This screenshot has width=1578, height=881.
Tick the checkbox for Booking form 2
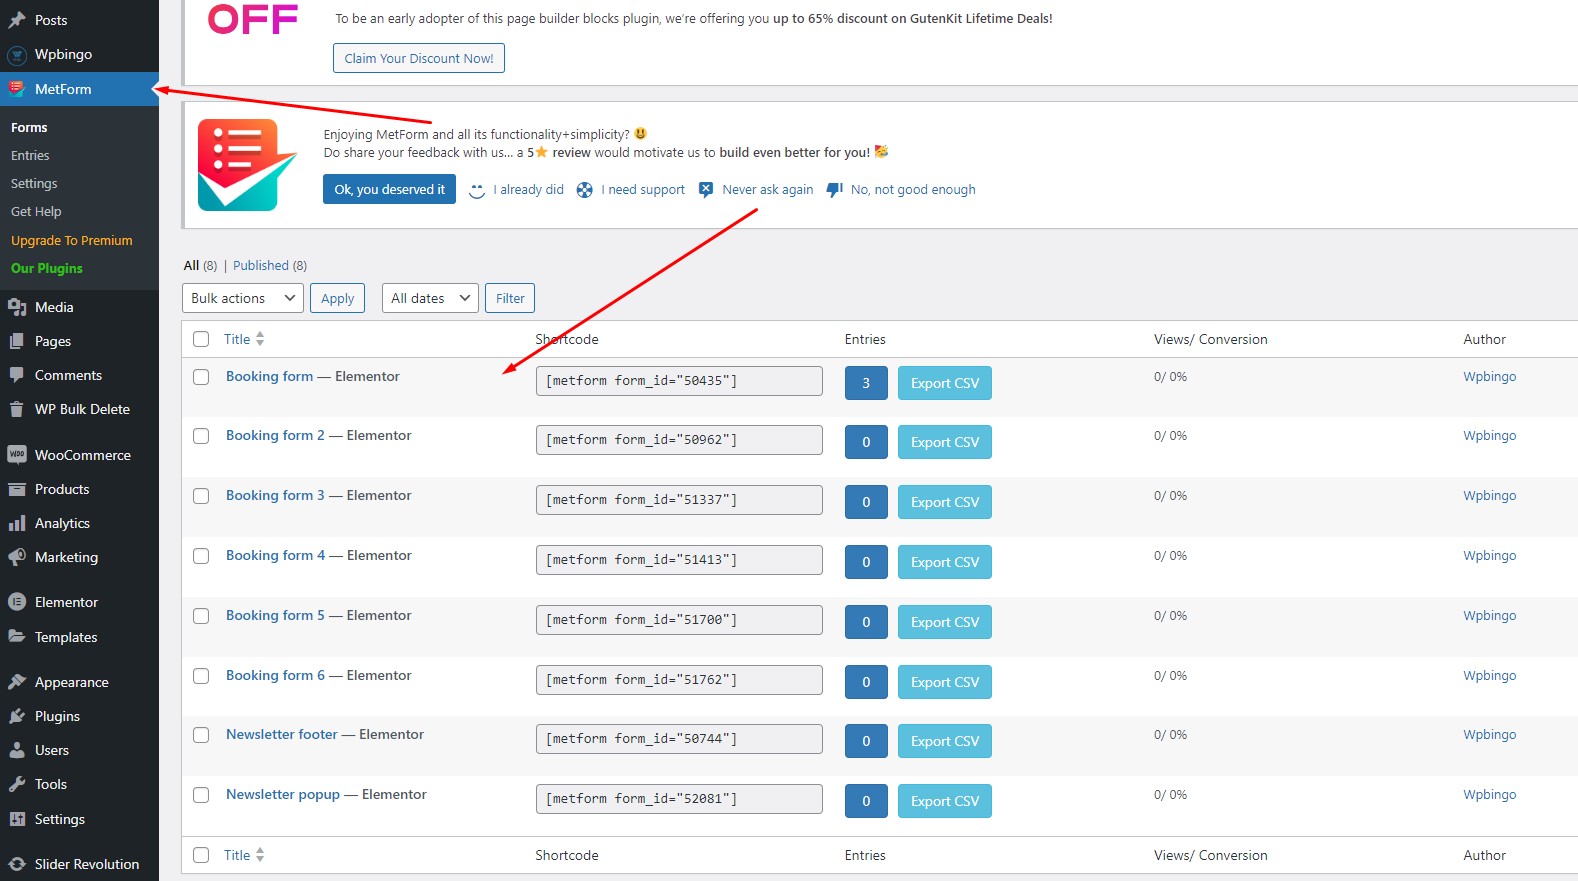coord(201,436)
